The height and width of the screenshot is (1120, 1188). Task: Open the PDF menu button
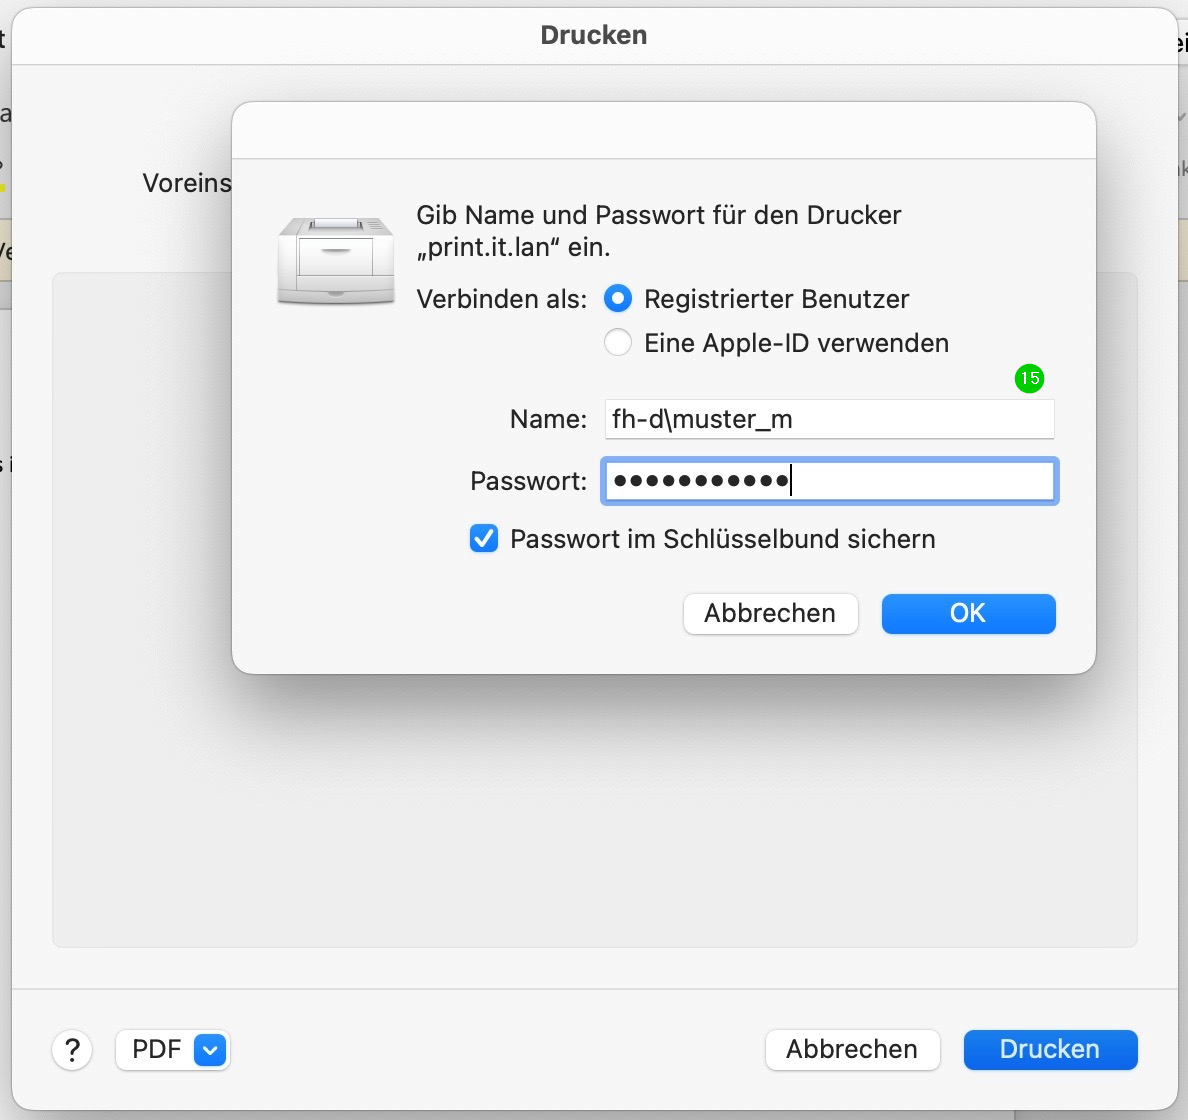156,1050
